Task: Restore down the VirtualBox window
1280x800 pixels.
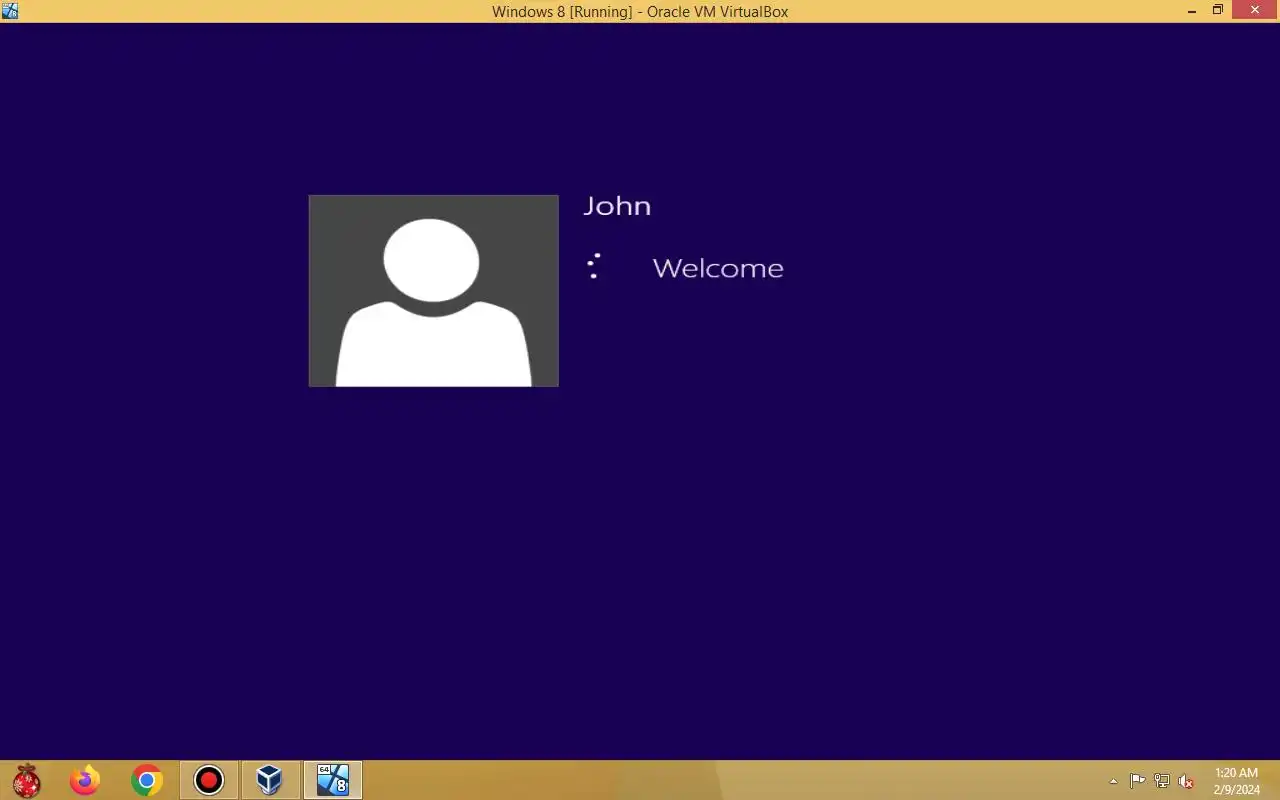Action: tap(1218, 11)
